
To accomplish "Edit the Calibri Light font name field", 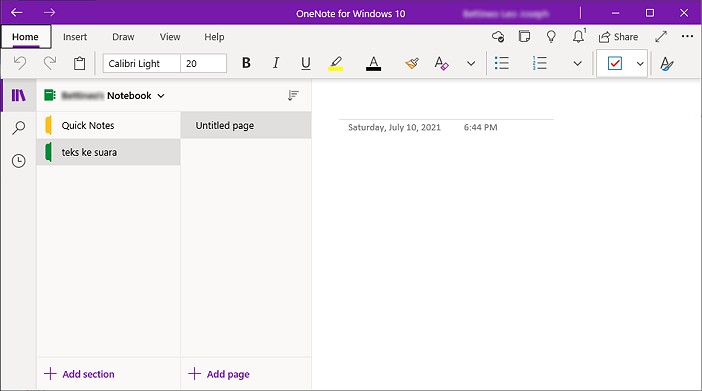I will [x=141, y=63].
